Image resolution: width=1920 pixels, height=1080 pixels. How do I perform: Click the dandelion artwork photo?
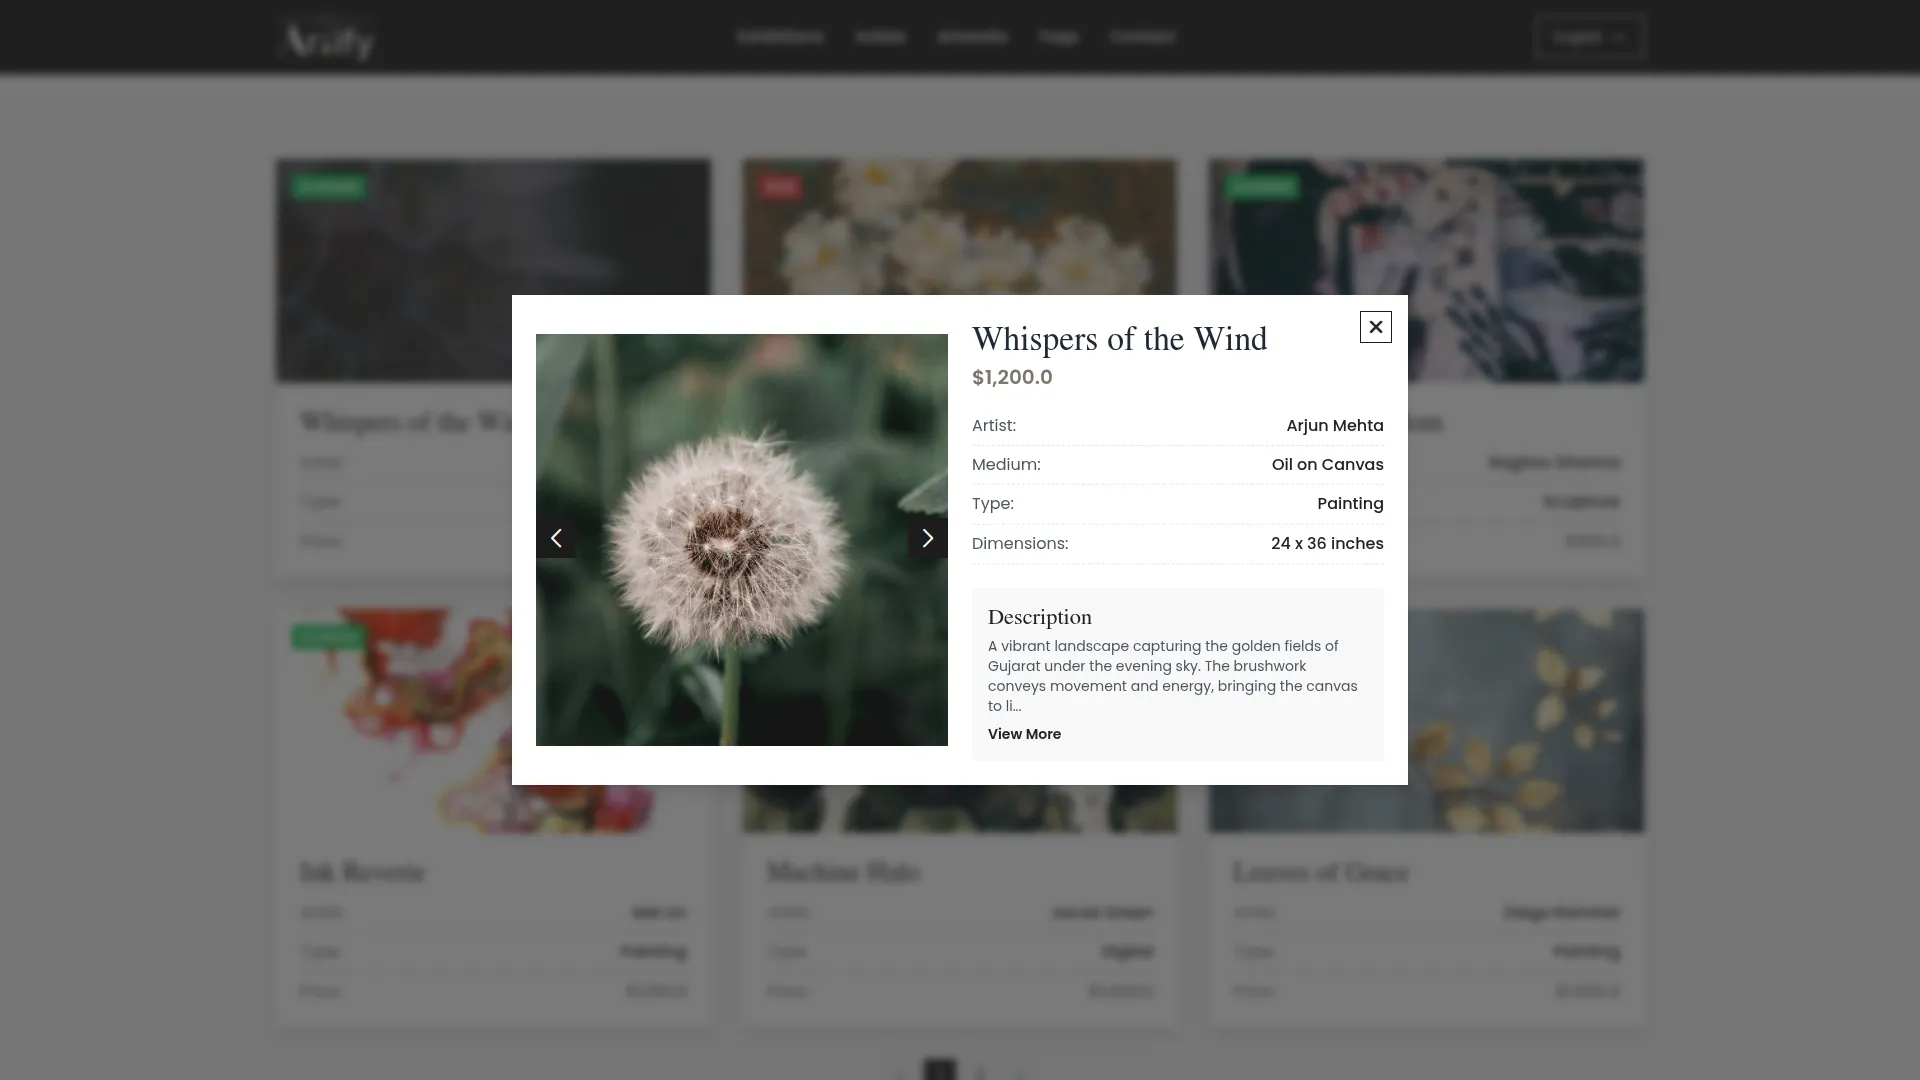pos(741,540)
